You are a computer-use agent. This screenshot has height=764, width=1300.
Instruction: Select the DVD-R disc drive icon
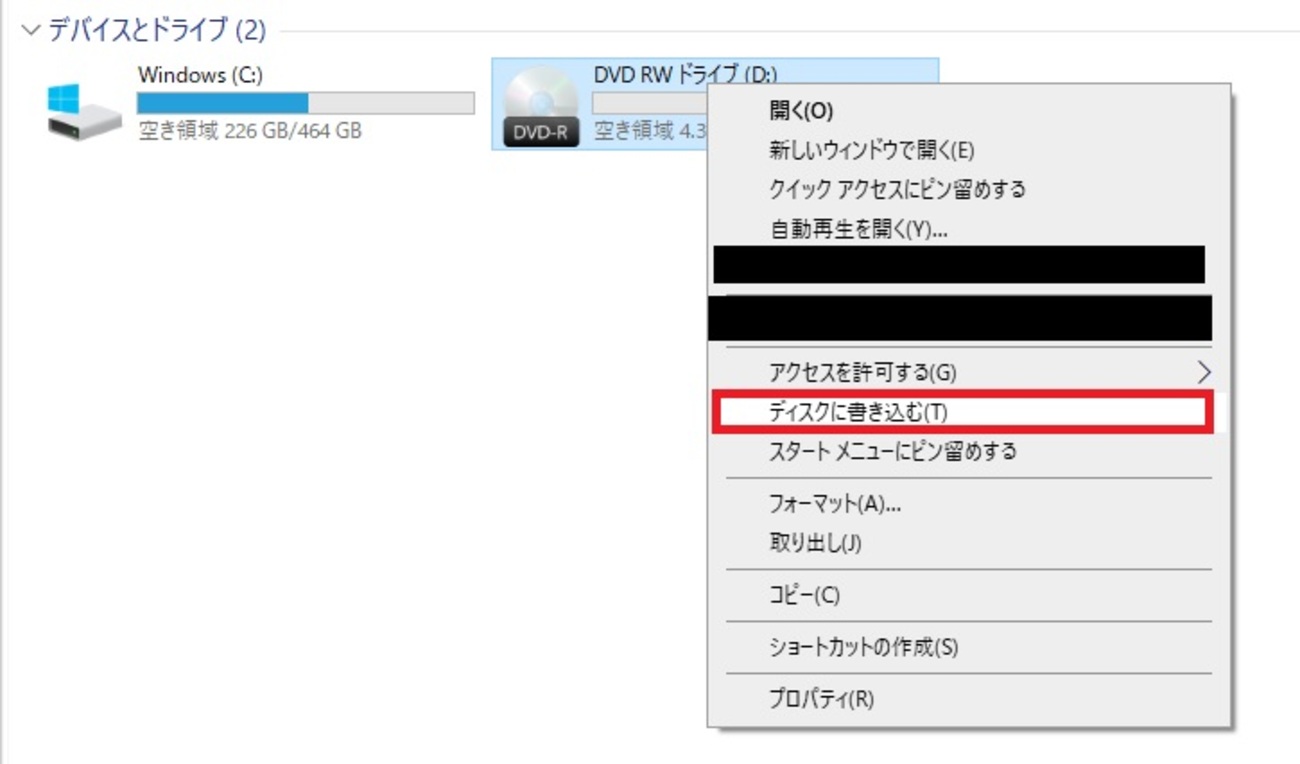click(x=541, y=107)
